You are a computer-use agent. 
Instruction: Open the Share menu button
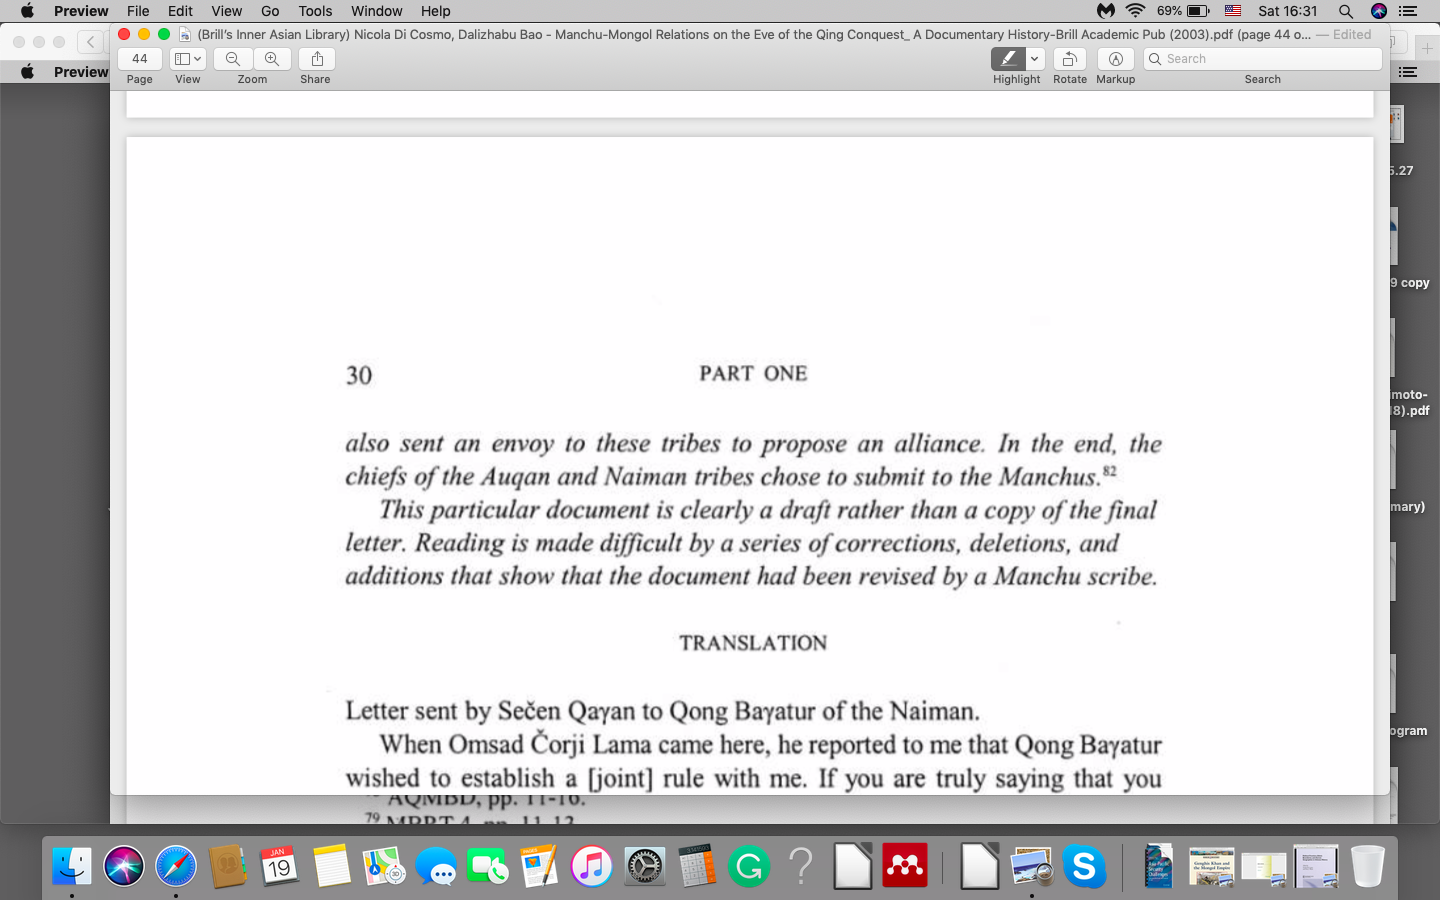(x=317, y=59)
